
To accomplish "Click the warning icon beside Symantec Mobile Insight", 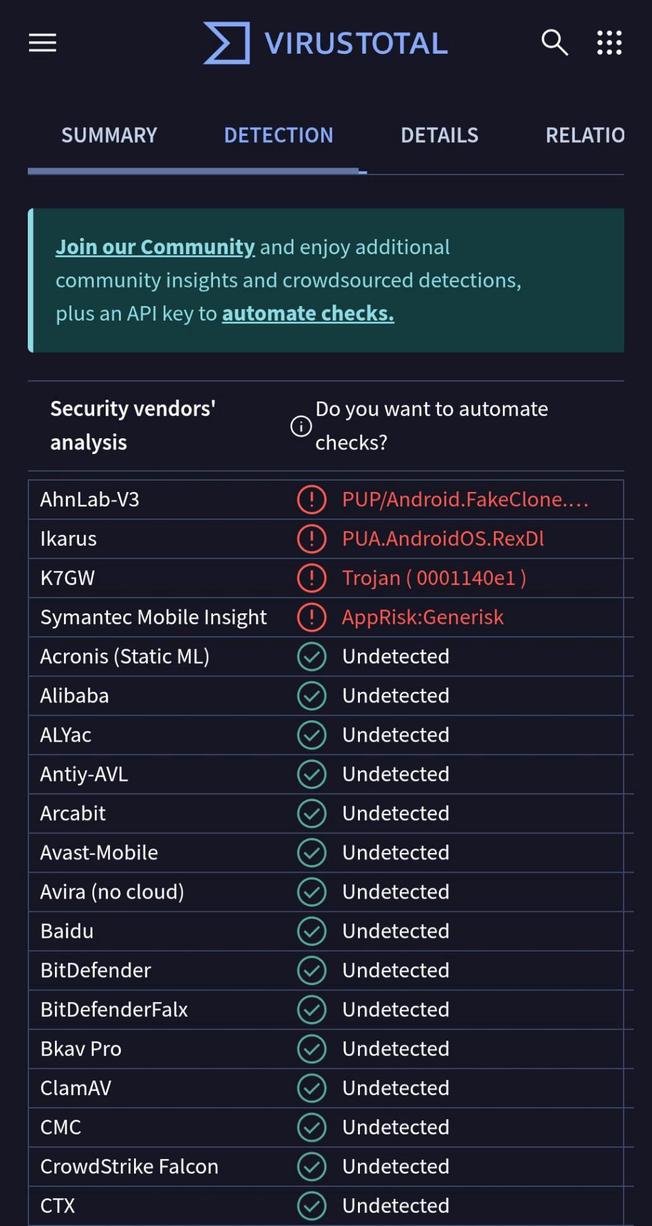I will pos(311,617).
